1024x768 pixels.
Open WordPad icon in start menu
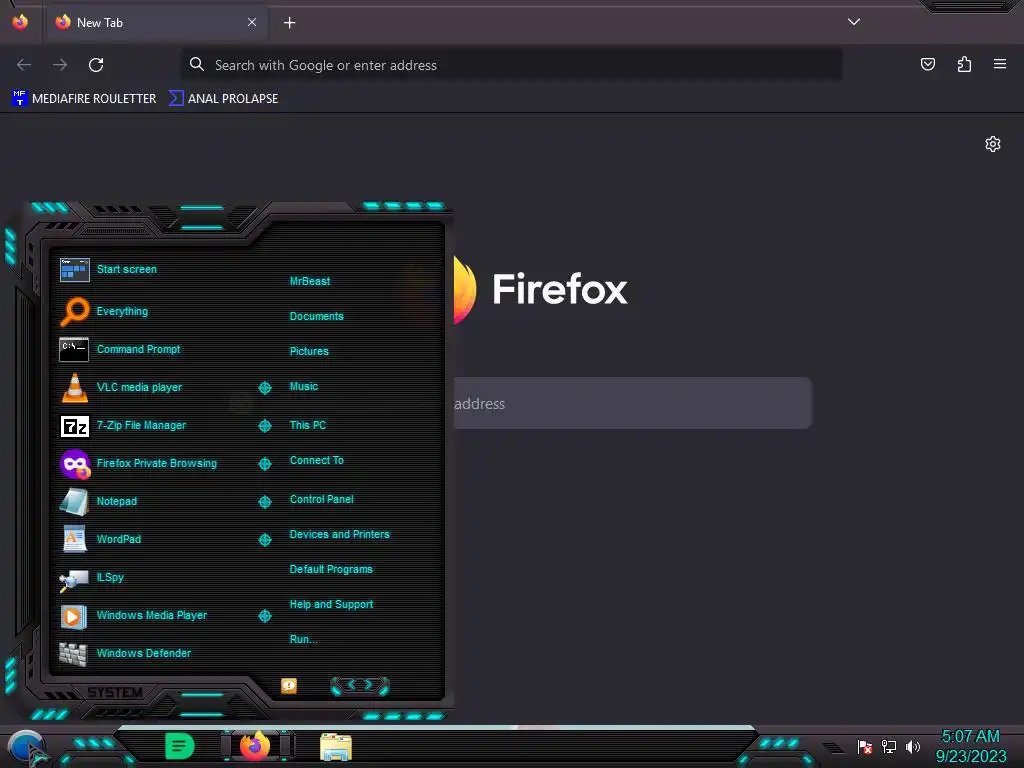pyautogui.click(x=74, y=539)
